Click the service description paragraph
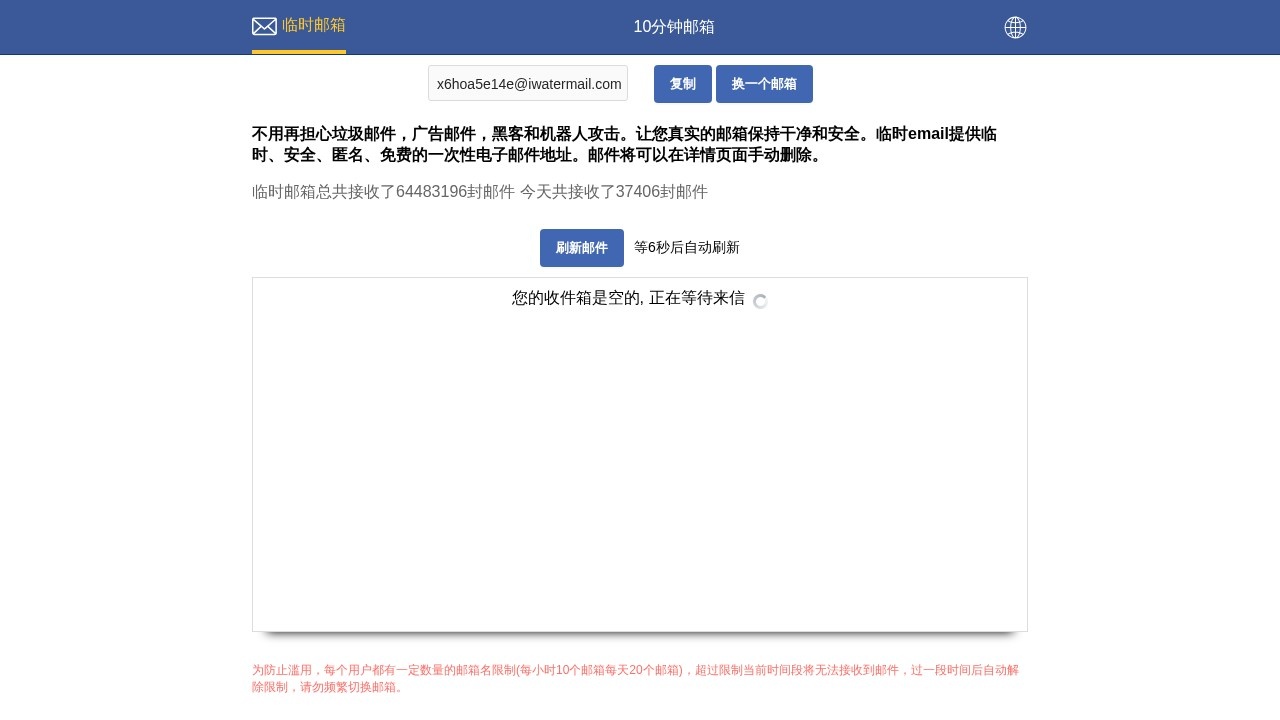Screen dimensions: 1280x720 623,144
